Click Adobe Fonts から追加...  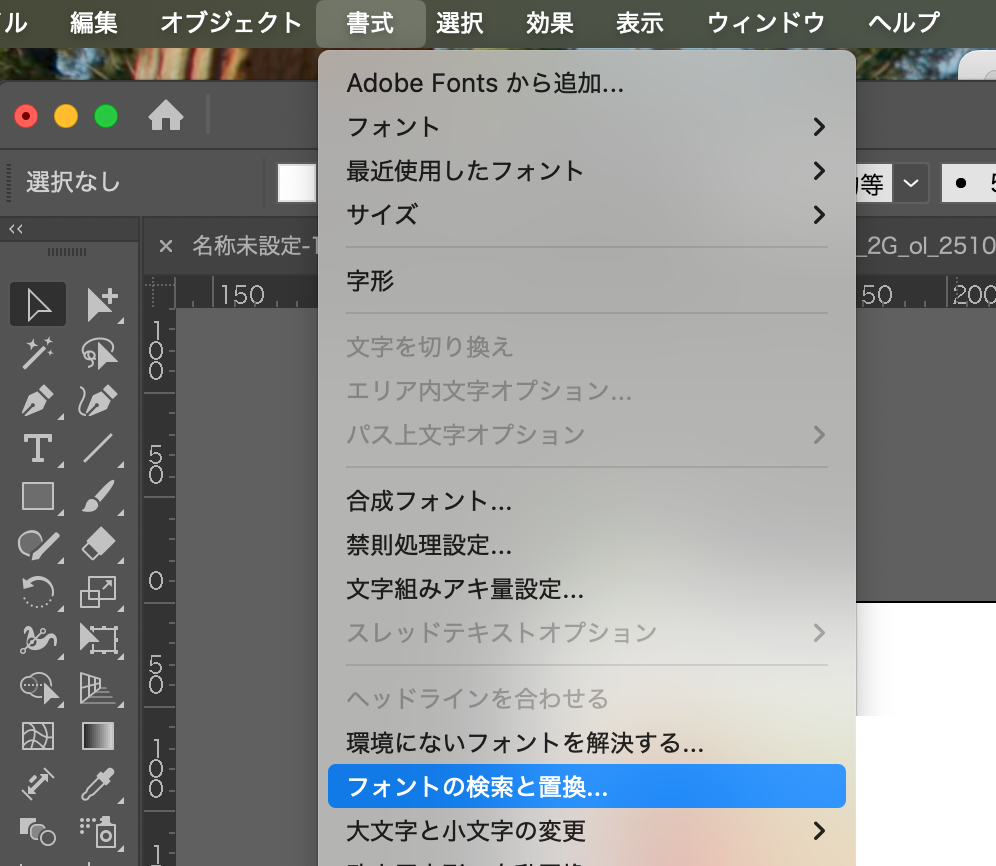click(x=485, y=83)
